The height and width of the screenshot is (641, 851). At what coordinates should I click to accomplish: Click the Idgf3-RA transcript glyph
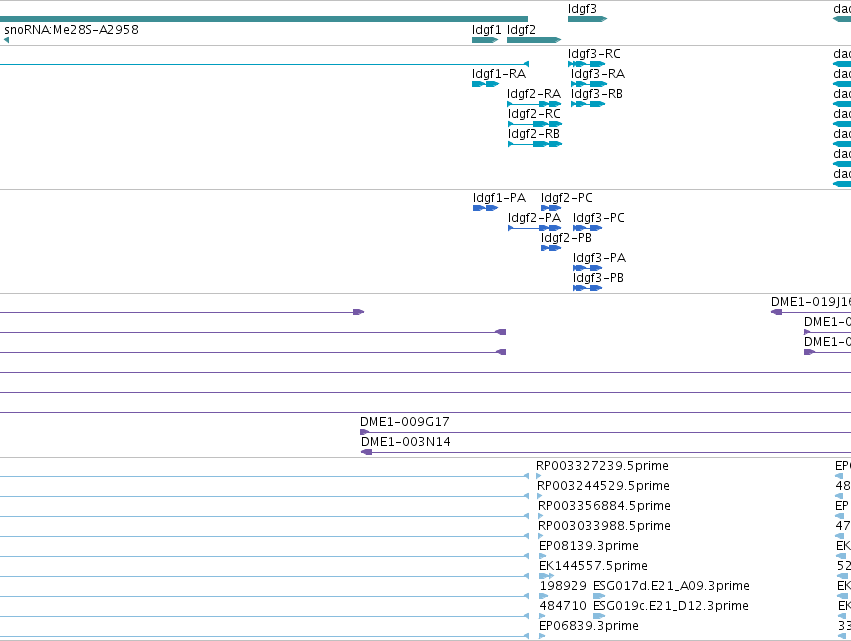589,84
